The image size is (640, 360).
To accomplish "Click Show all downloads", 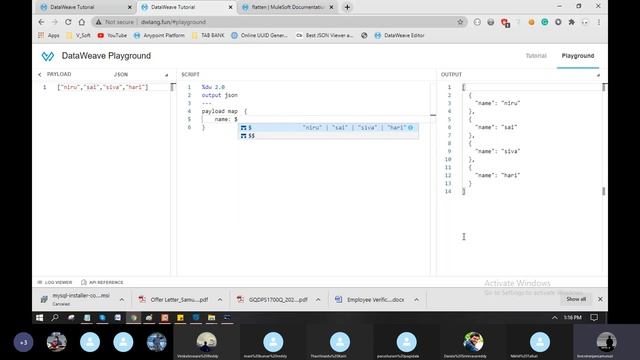I will point(576,299).
